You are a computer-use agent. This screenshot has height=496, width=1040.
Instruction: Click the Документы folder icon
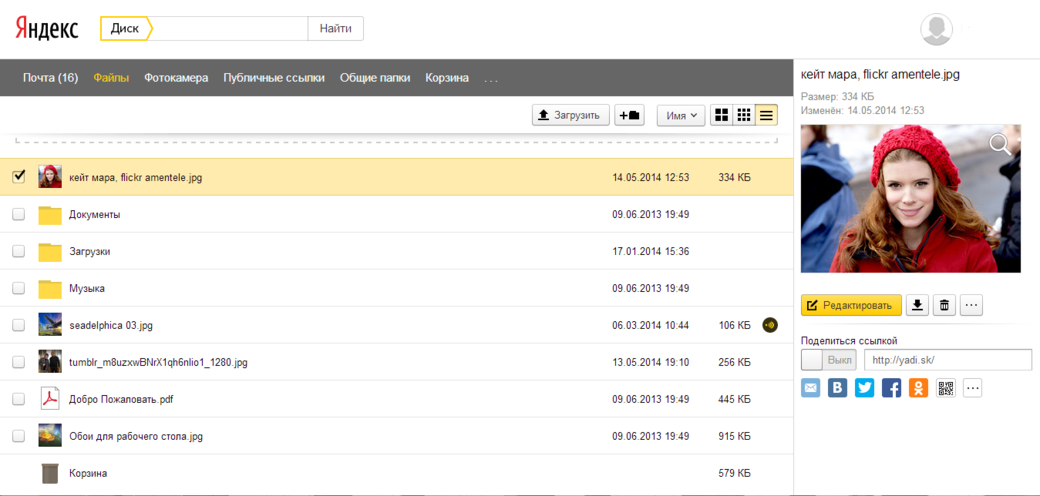(x=50, y=215)
